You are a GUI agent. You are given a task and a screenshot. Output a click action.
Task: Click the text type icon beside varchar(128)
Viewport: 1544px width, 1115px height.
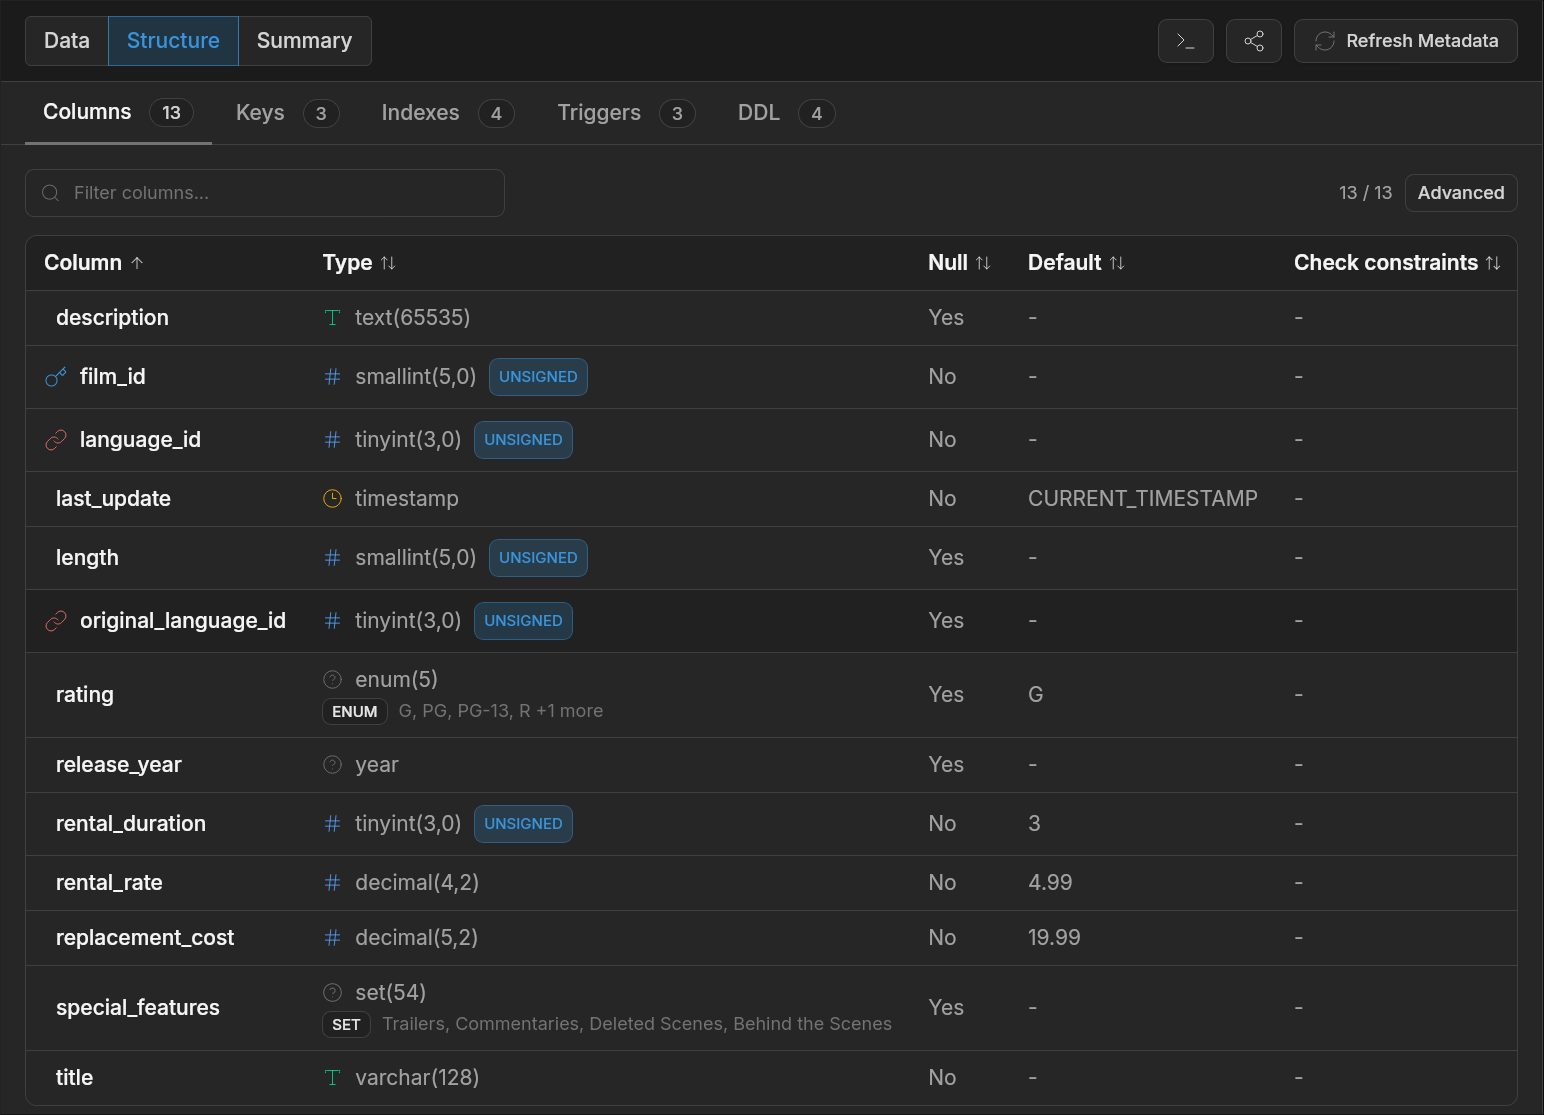(333, 1078)
